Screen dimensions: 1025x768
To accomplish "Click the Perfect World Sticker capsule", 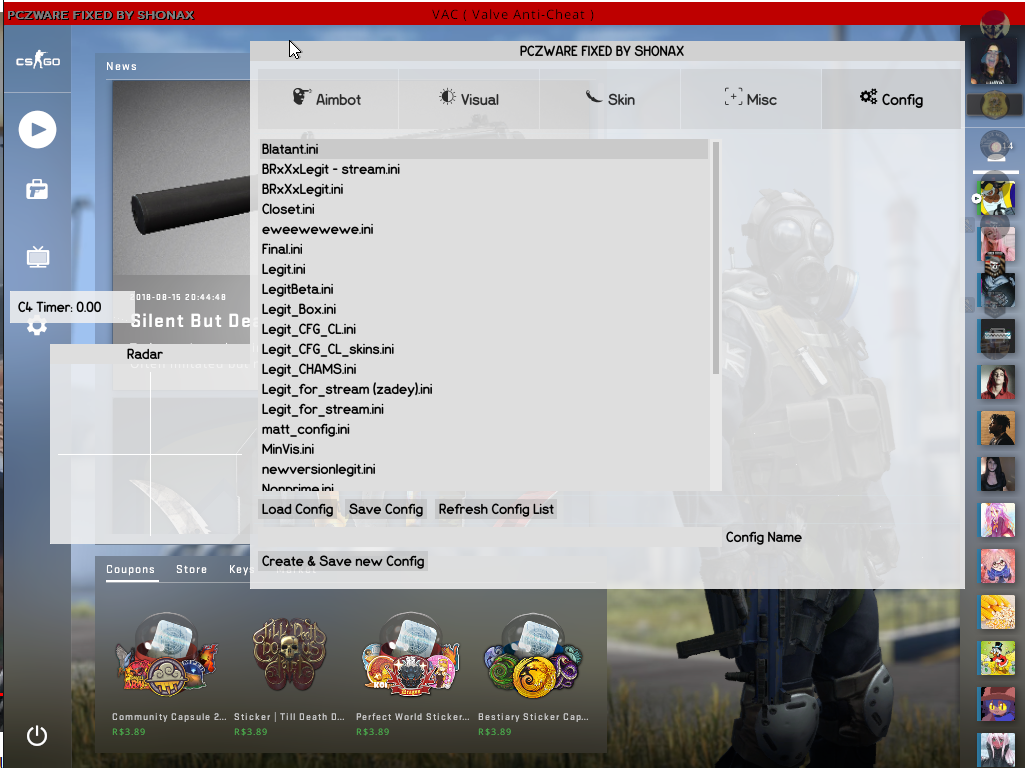I will click(x=412, y=675).
